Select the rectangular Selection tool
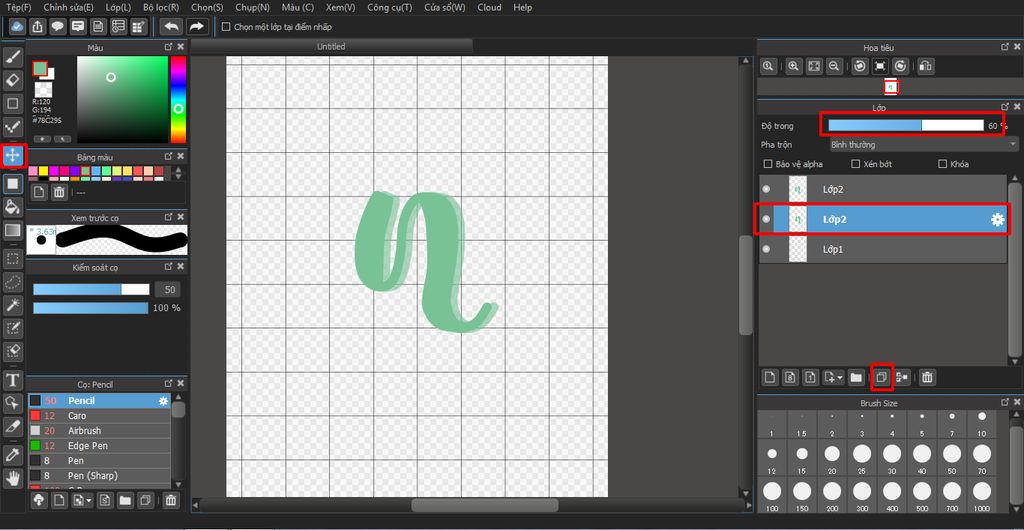Image resolution: width=1024 pixels, height=530 pixels. 12,259
